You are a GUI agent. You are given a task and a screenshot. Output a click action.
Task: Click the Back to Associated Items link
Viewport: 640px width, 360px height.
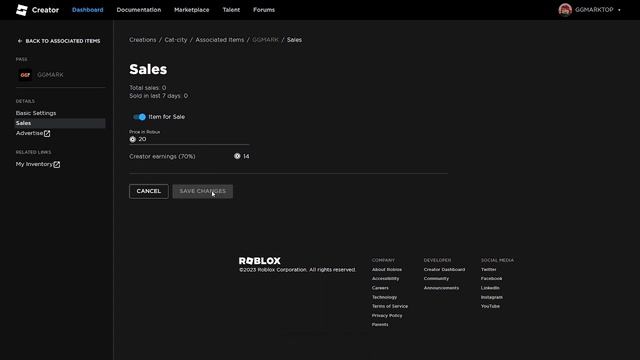coord(59,41)
